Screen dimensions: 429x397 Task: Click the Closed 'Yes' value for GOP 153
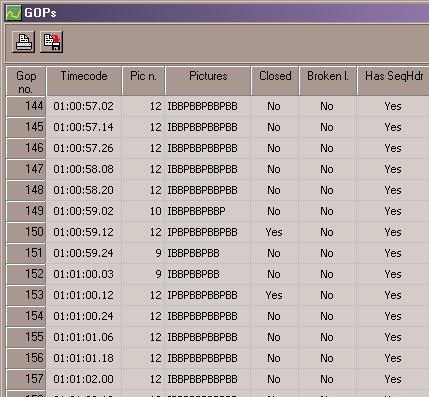274,295
